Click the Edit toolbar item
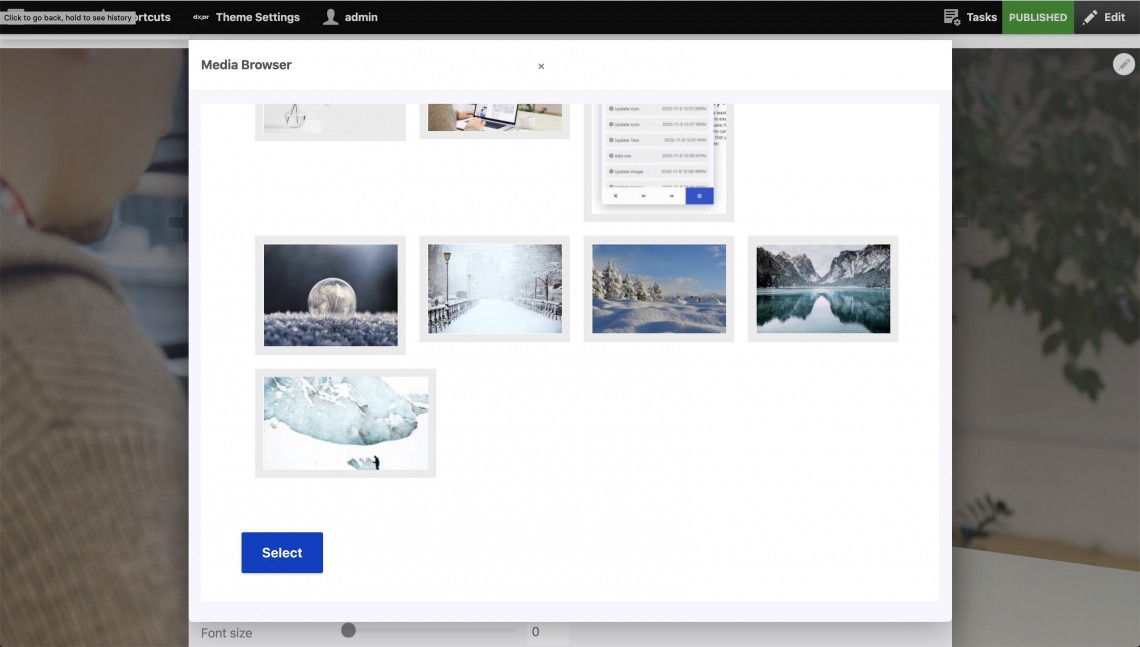The image size is (1140, 647). (1103, 17)
